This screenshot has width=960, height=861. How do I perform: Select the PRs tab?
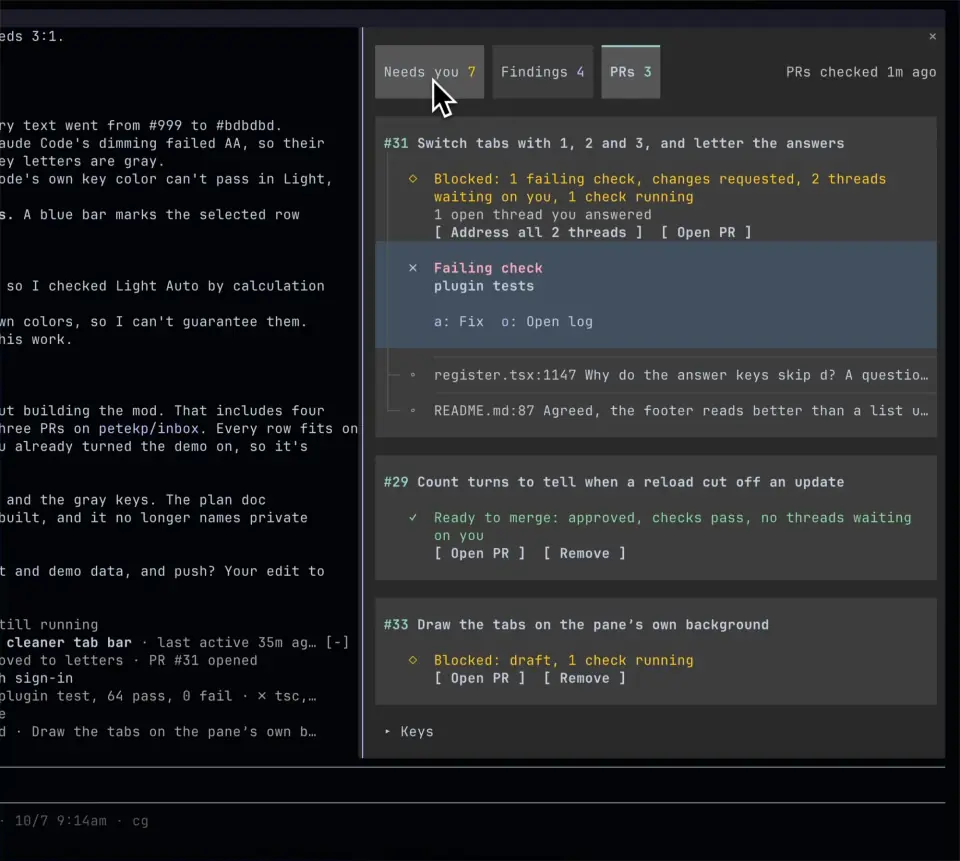(631, 72)
